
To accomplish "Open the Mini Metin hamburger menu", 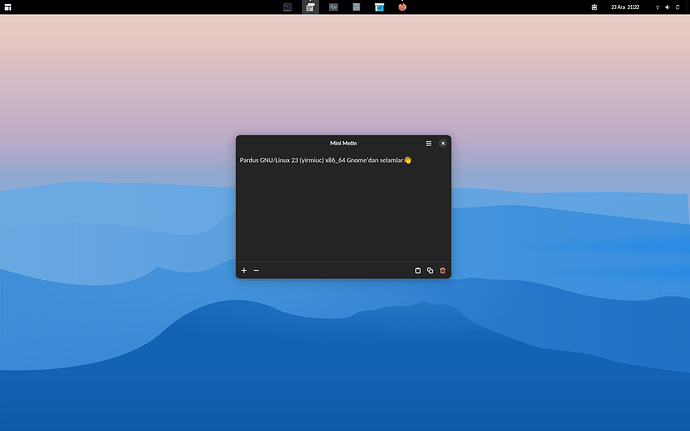I will pyautogui.click(x=428, y=144).
